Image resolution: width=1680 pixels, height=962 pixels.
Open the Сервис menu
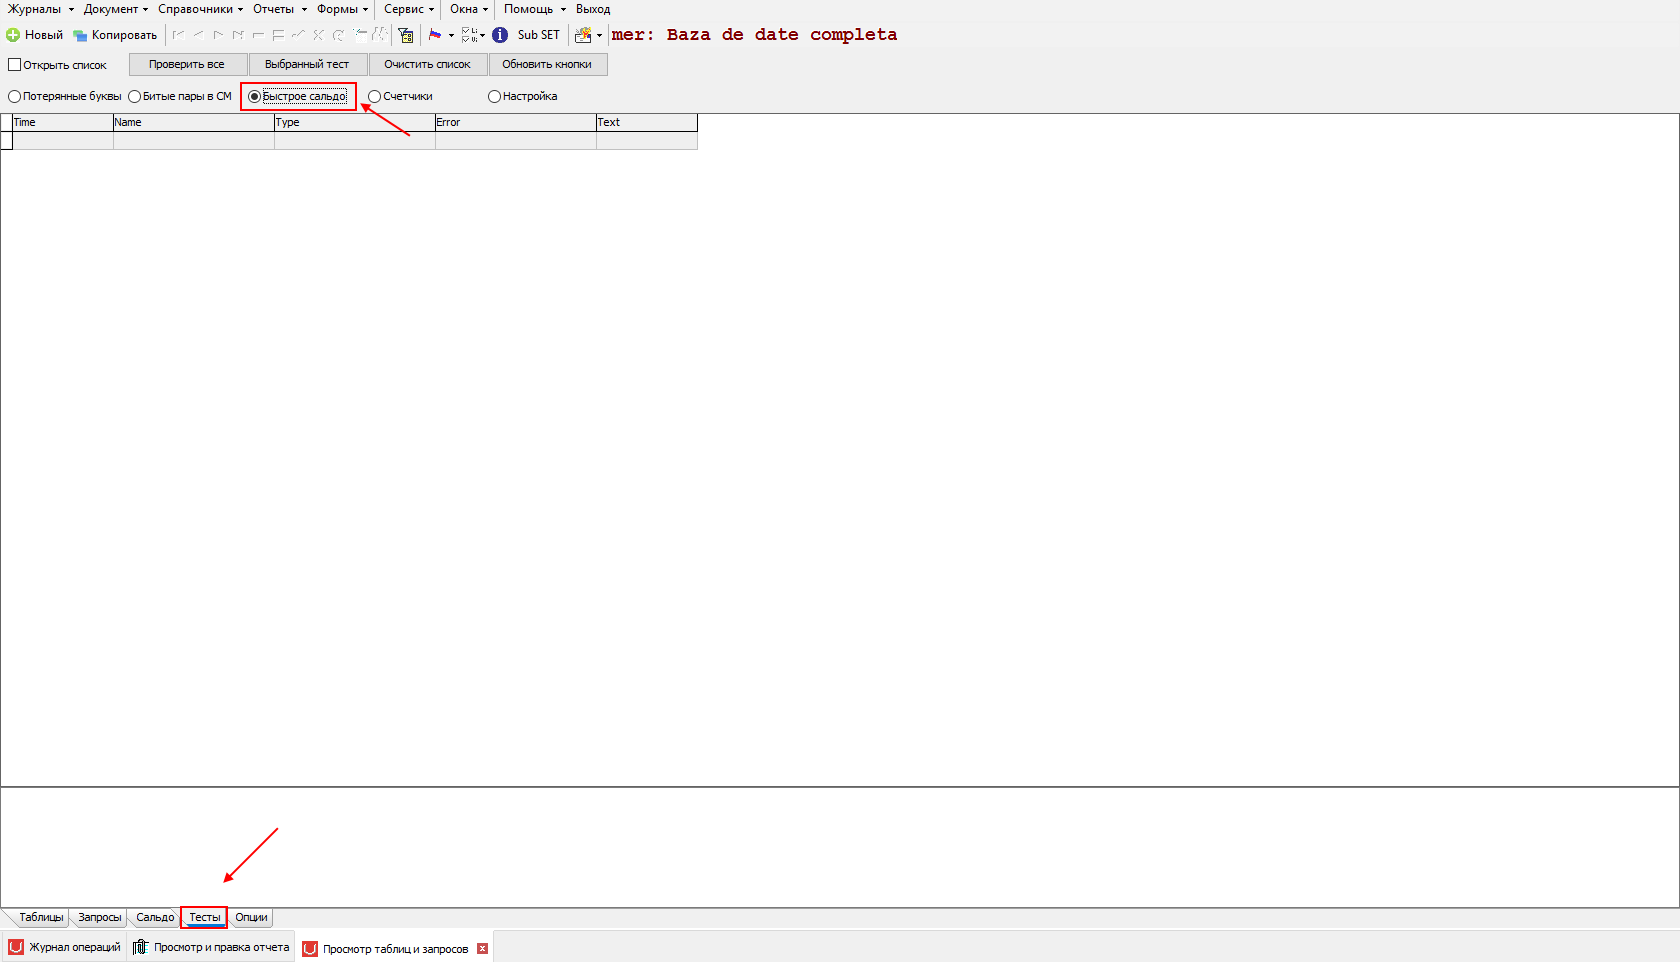click(x=409, y=9)
